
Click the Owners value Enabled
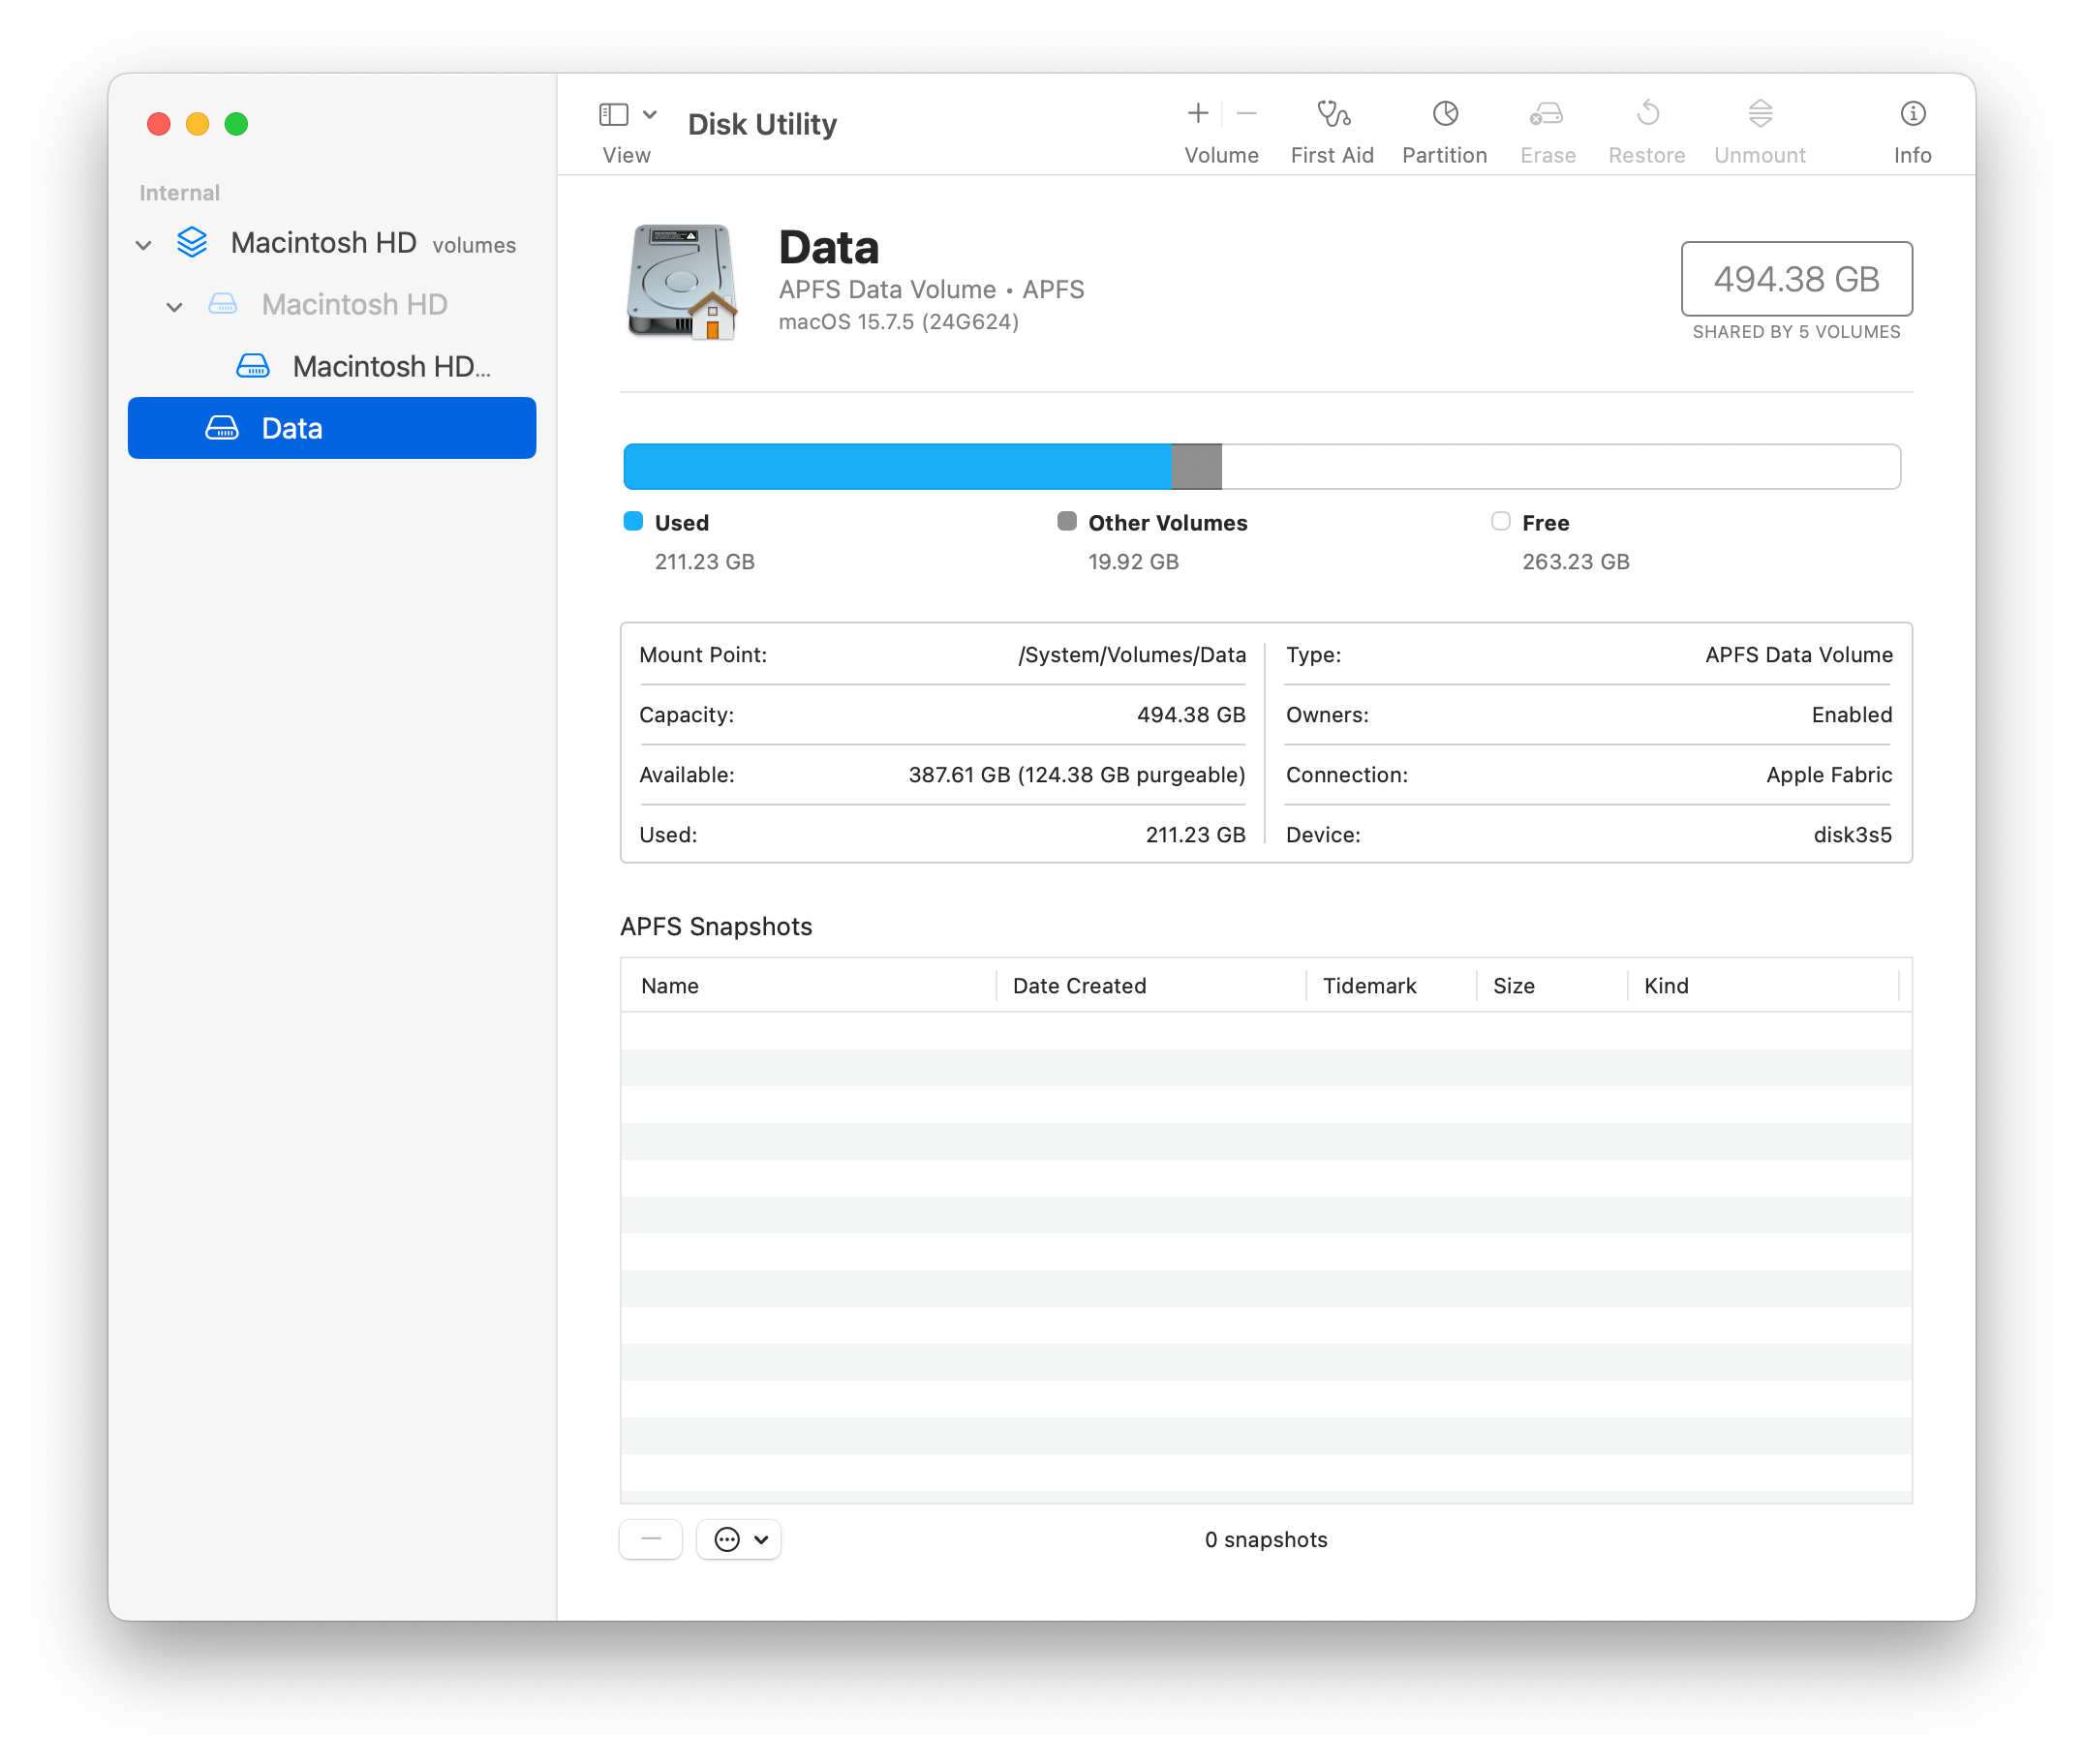pyautogui.click(x=1852, y=715)
